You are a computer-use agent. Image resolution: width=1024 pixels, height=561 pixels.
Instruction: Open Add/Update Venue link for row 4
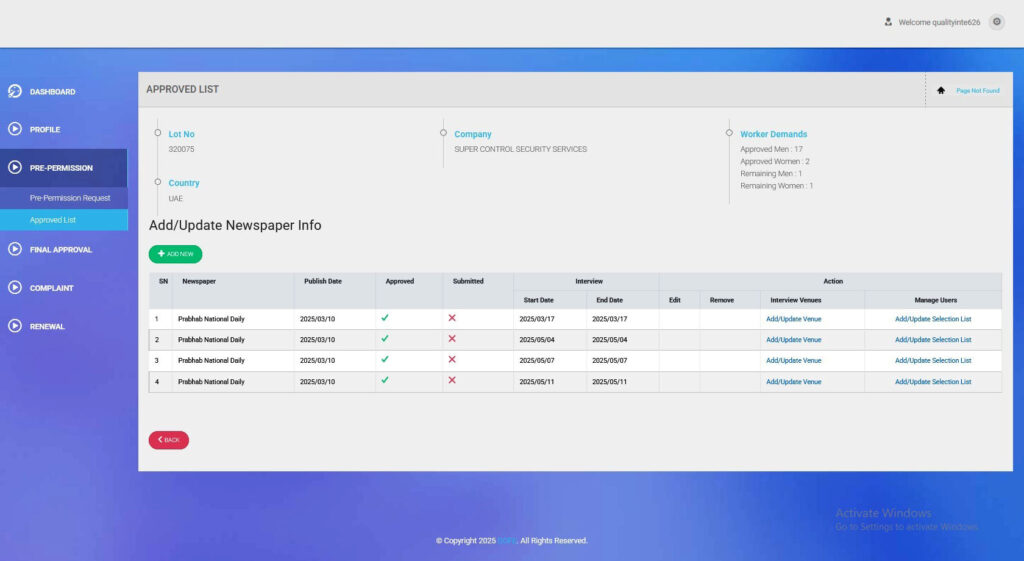tap(793, 382)
